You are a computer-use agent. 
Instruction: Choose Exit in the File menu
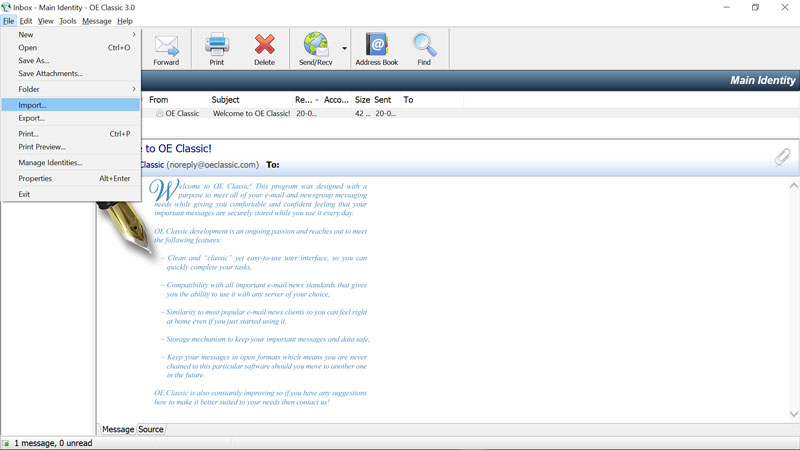[x=71, y=194]
